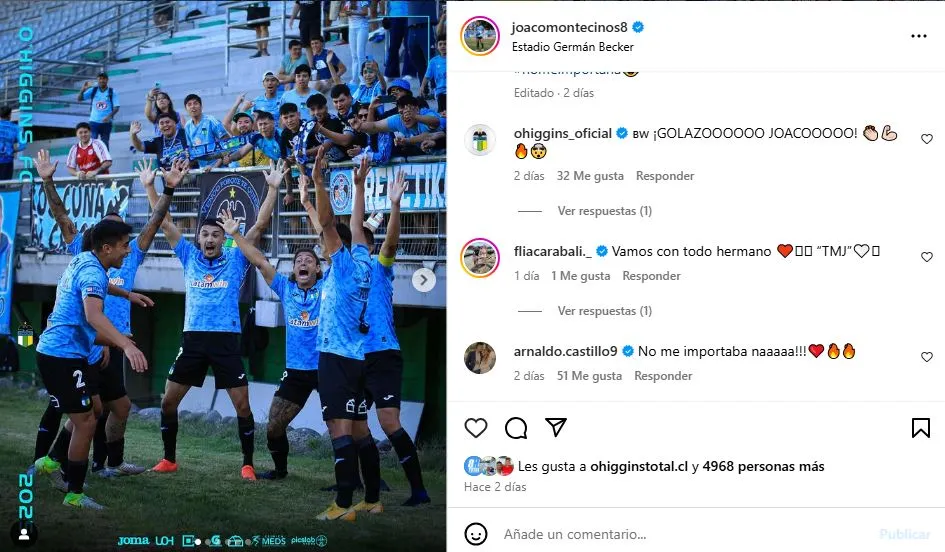This screenshot has width=945, height=552.
Task: Expand replies under ohiggins_oficial comment
Action: 604,211
